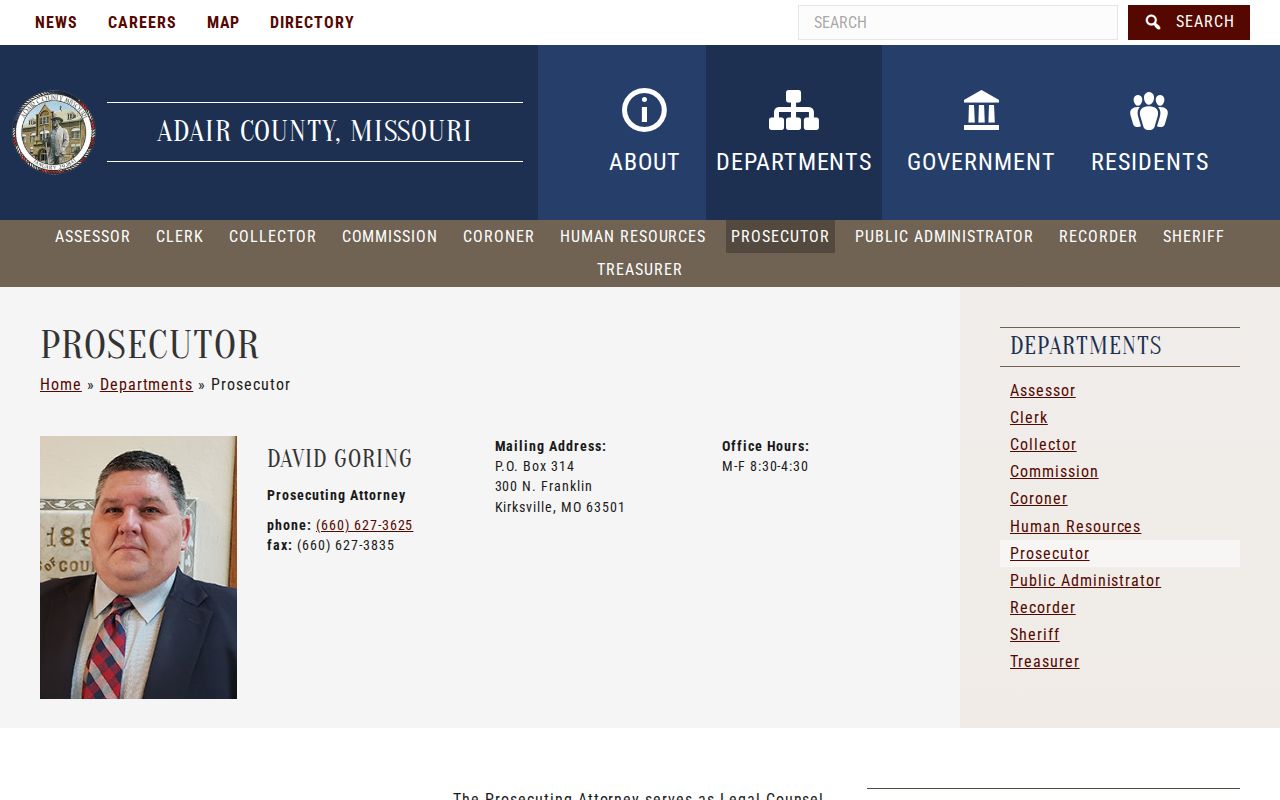Open Coroner in the sidebar list

coord(1039,498)
